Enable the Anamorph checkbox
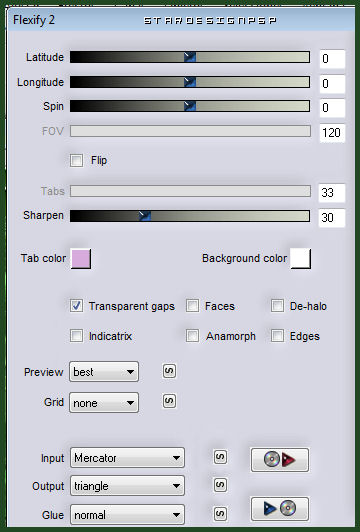 (192, 336)
